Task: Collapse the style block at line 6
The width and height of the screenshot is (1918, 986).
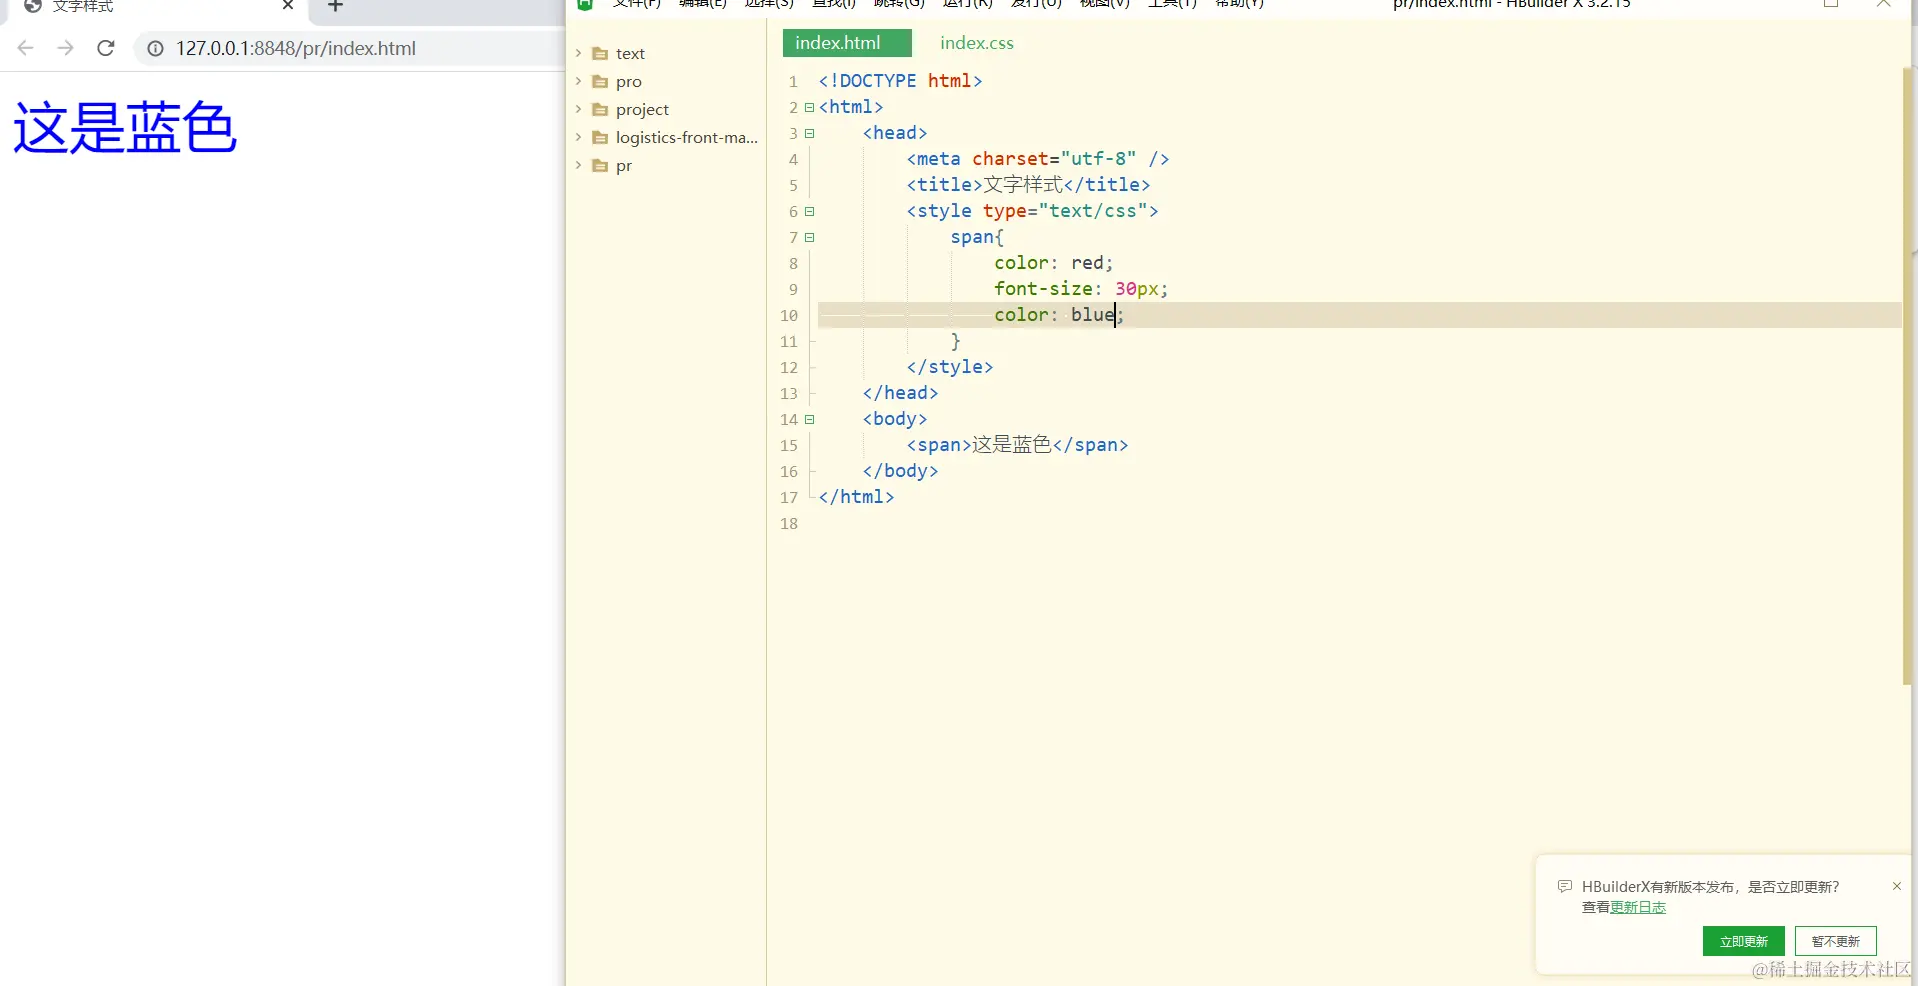Action: [810, 211]
